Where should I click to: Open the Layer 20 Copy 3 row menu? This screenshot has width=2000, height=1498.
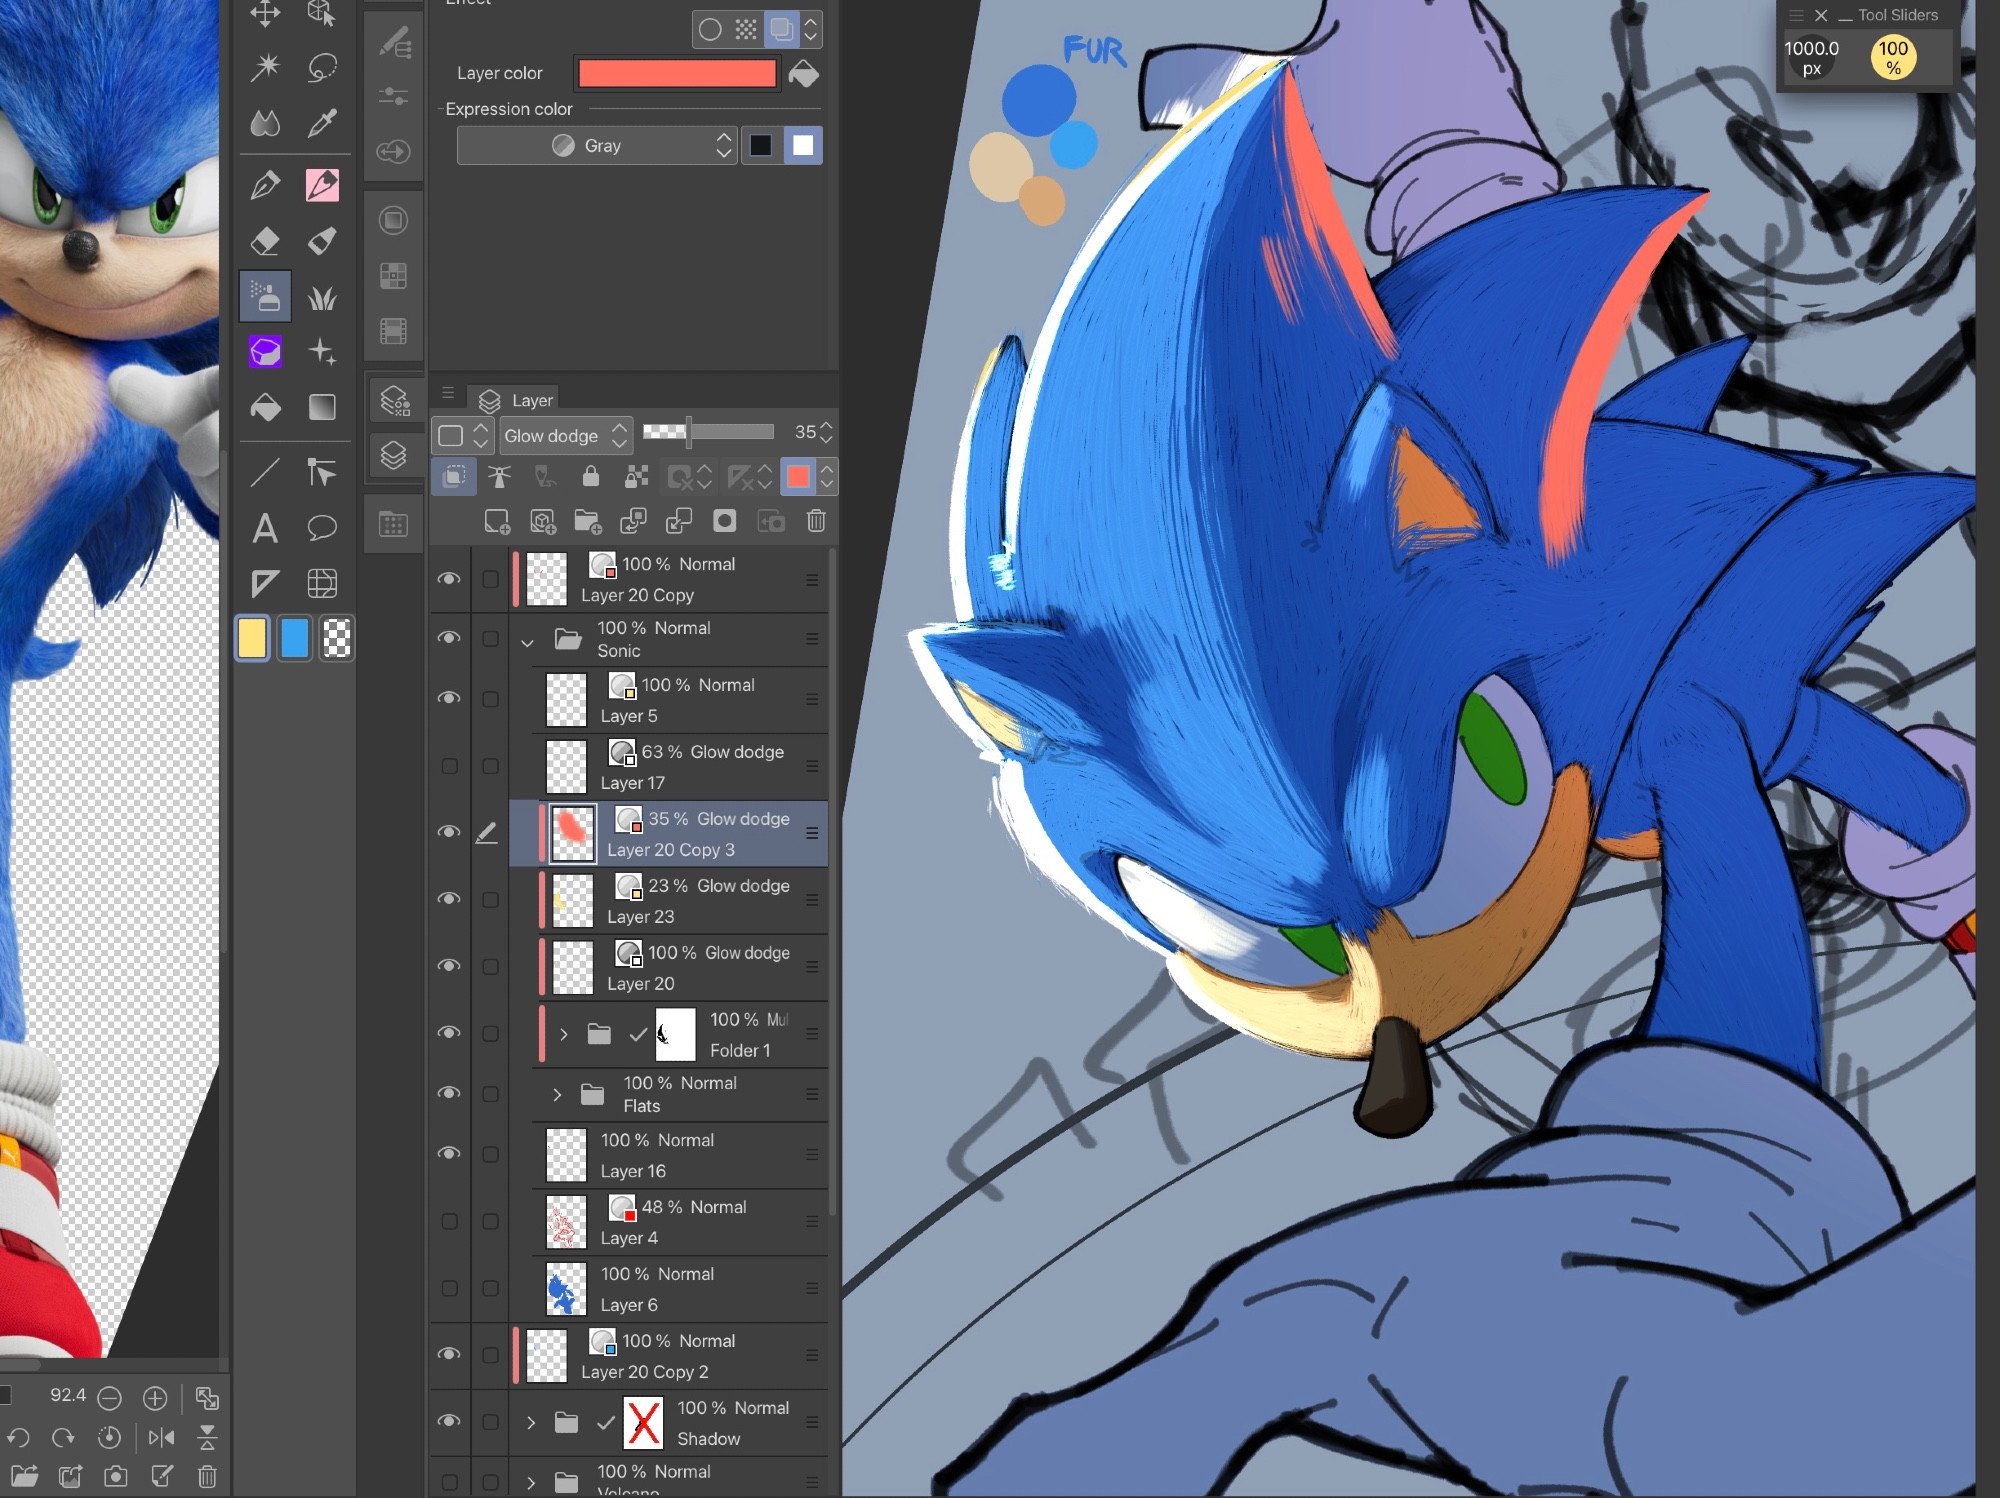pyautogui.click(x=812, y=832)
